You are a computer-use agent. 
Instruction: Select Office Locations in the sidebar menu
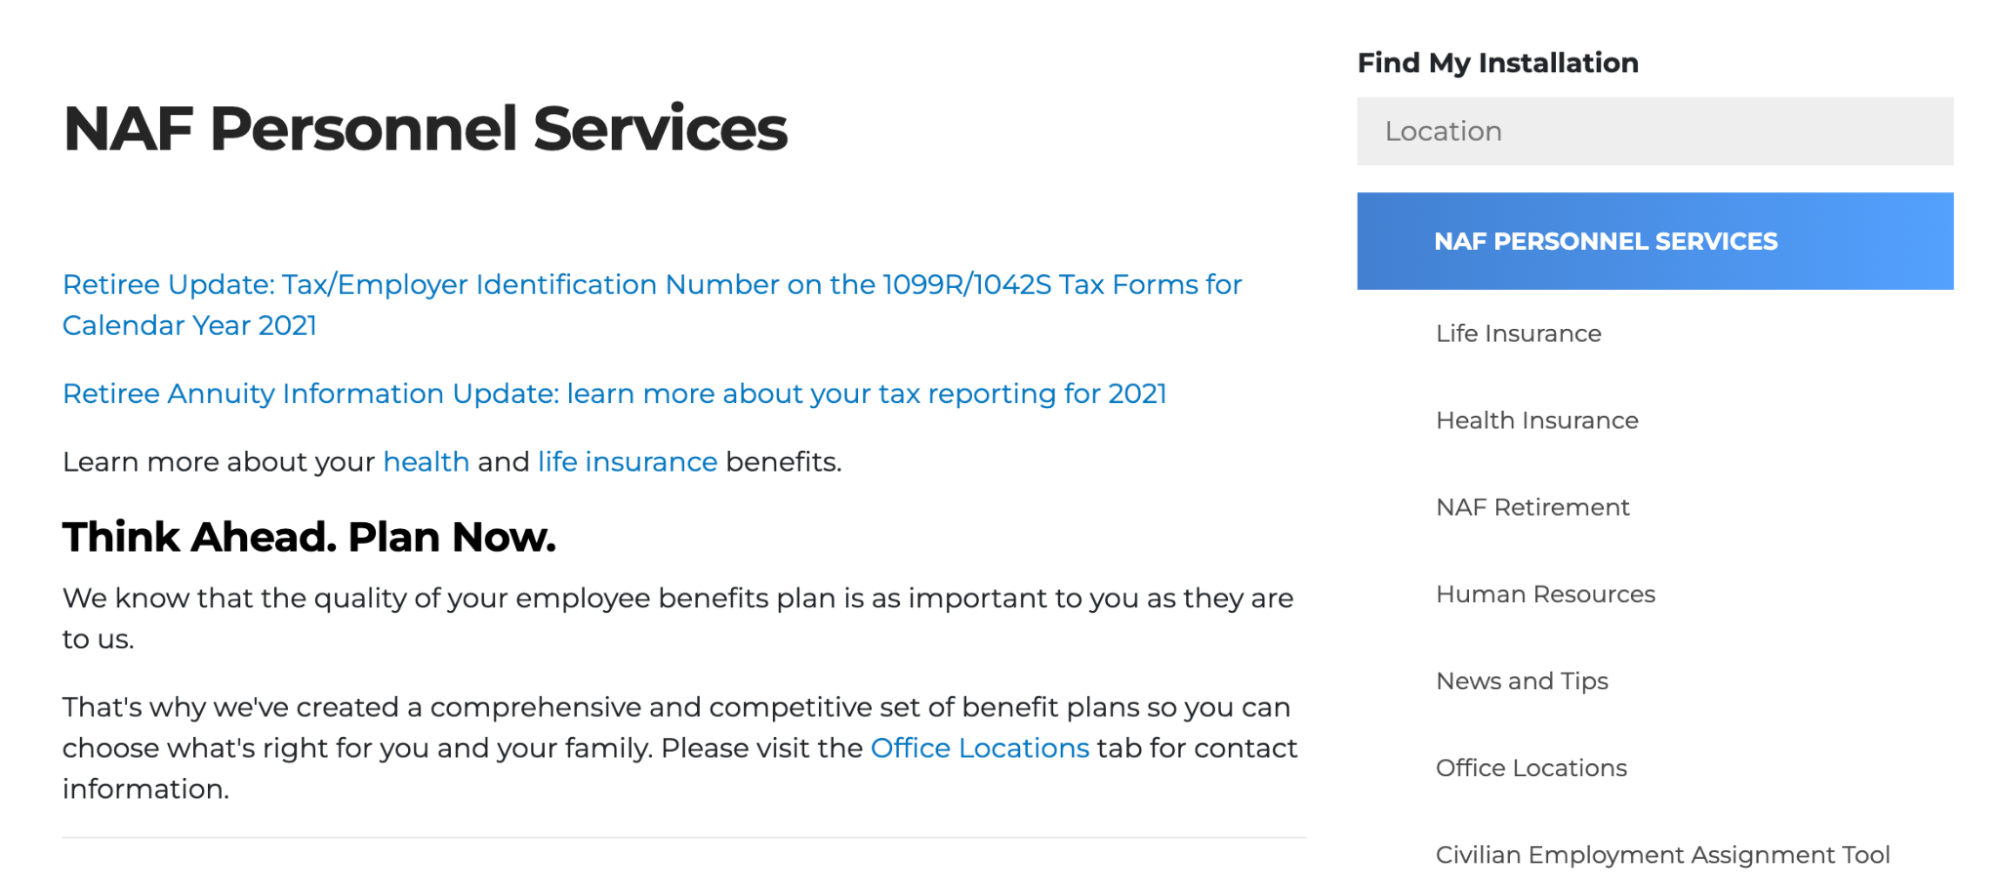1531,768
